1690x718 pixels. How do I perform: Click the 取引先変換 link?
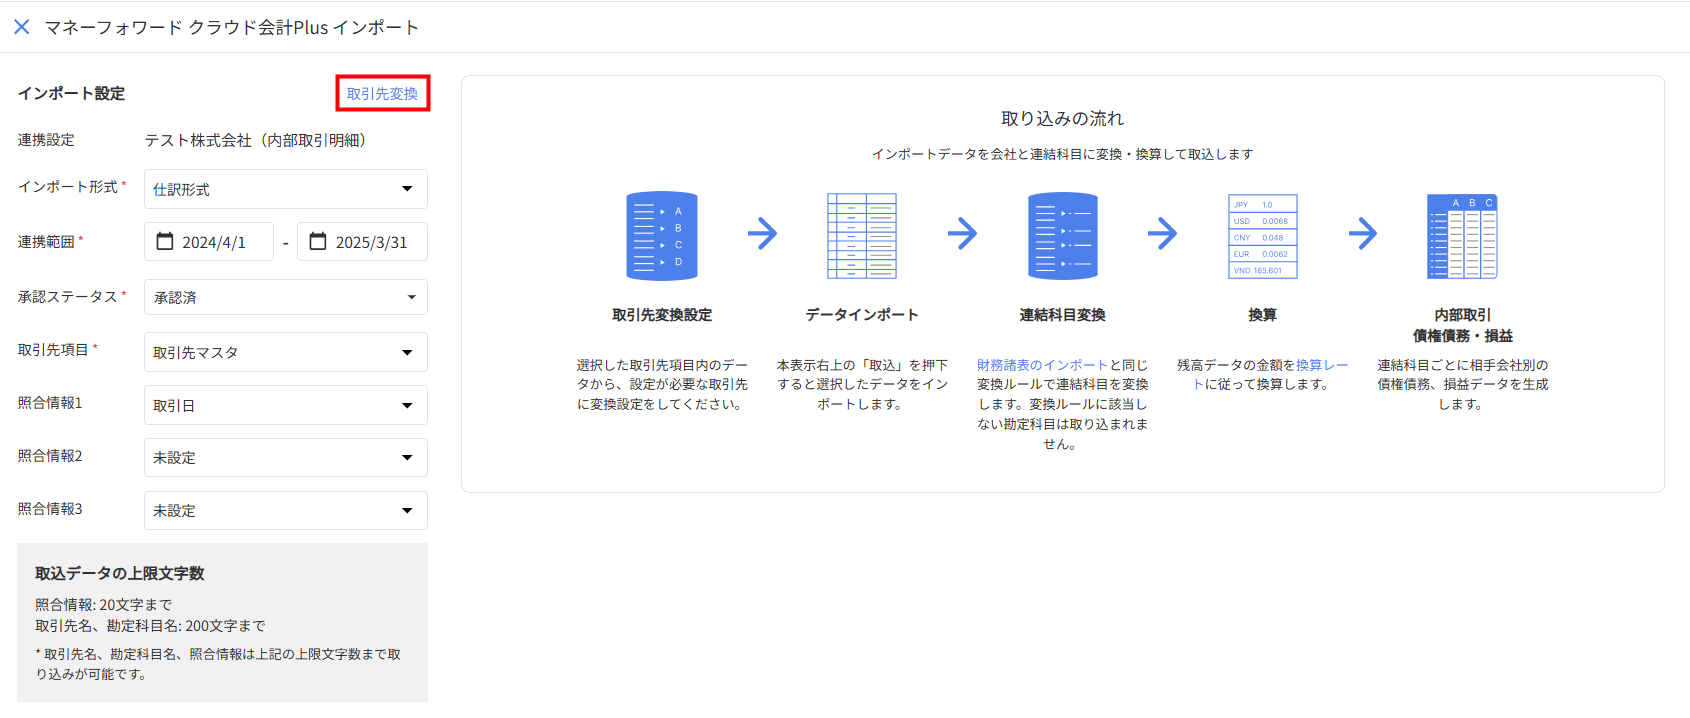coord(382,94)
